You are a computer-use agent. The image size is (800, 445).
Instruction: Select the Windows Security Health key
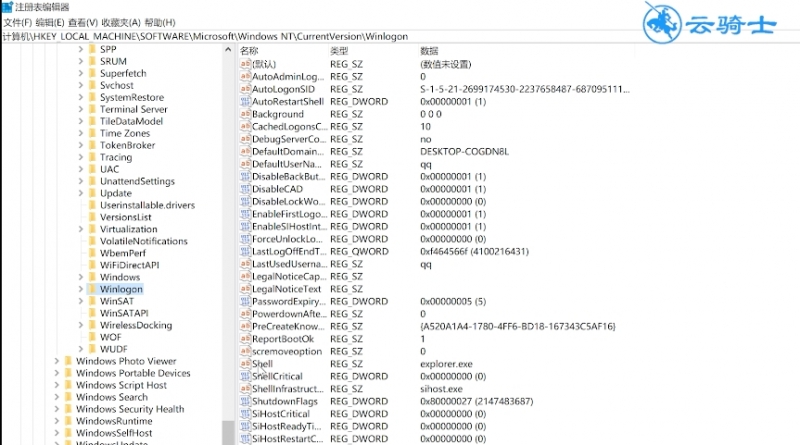[130, 409]
